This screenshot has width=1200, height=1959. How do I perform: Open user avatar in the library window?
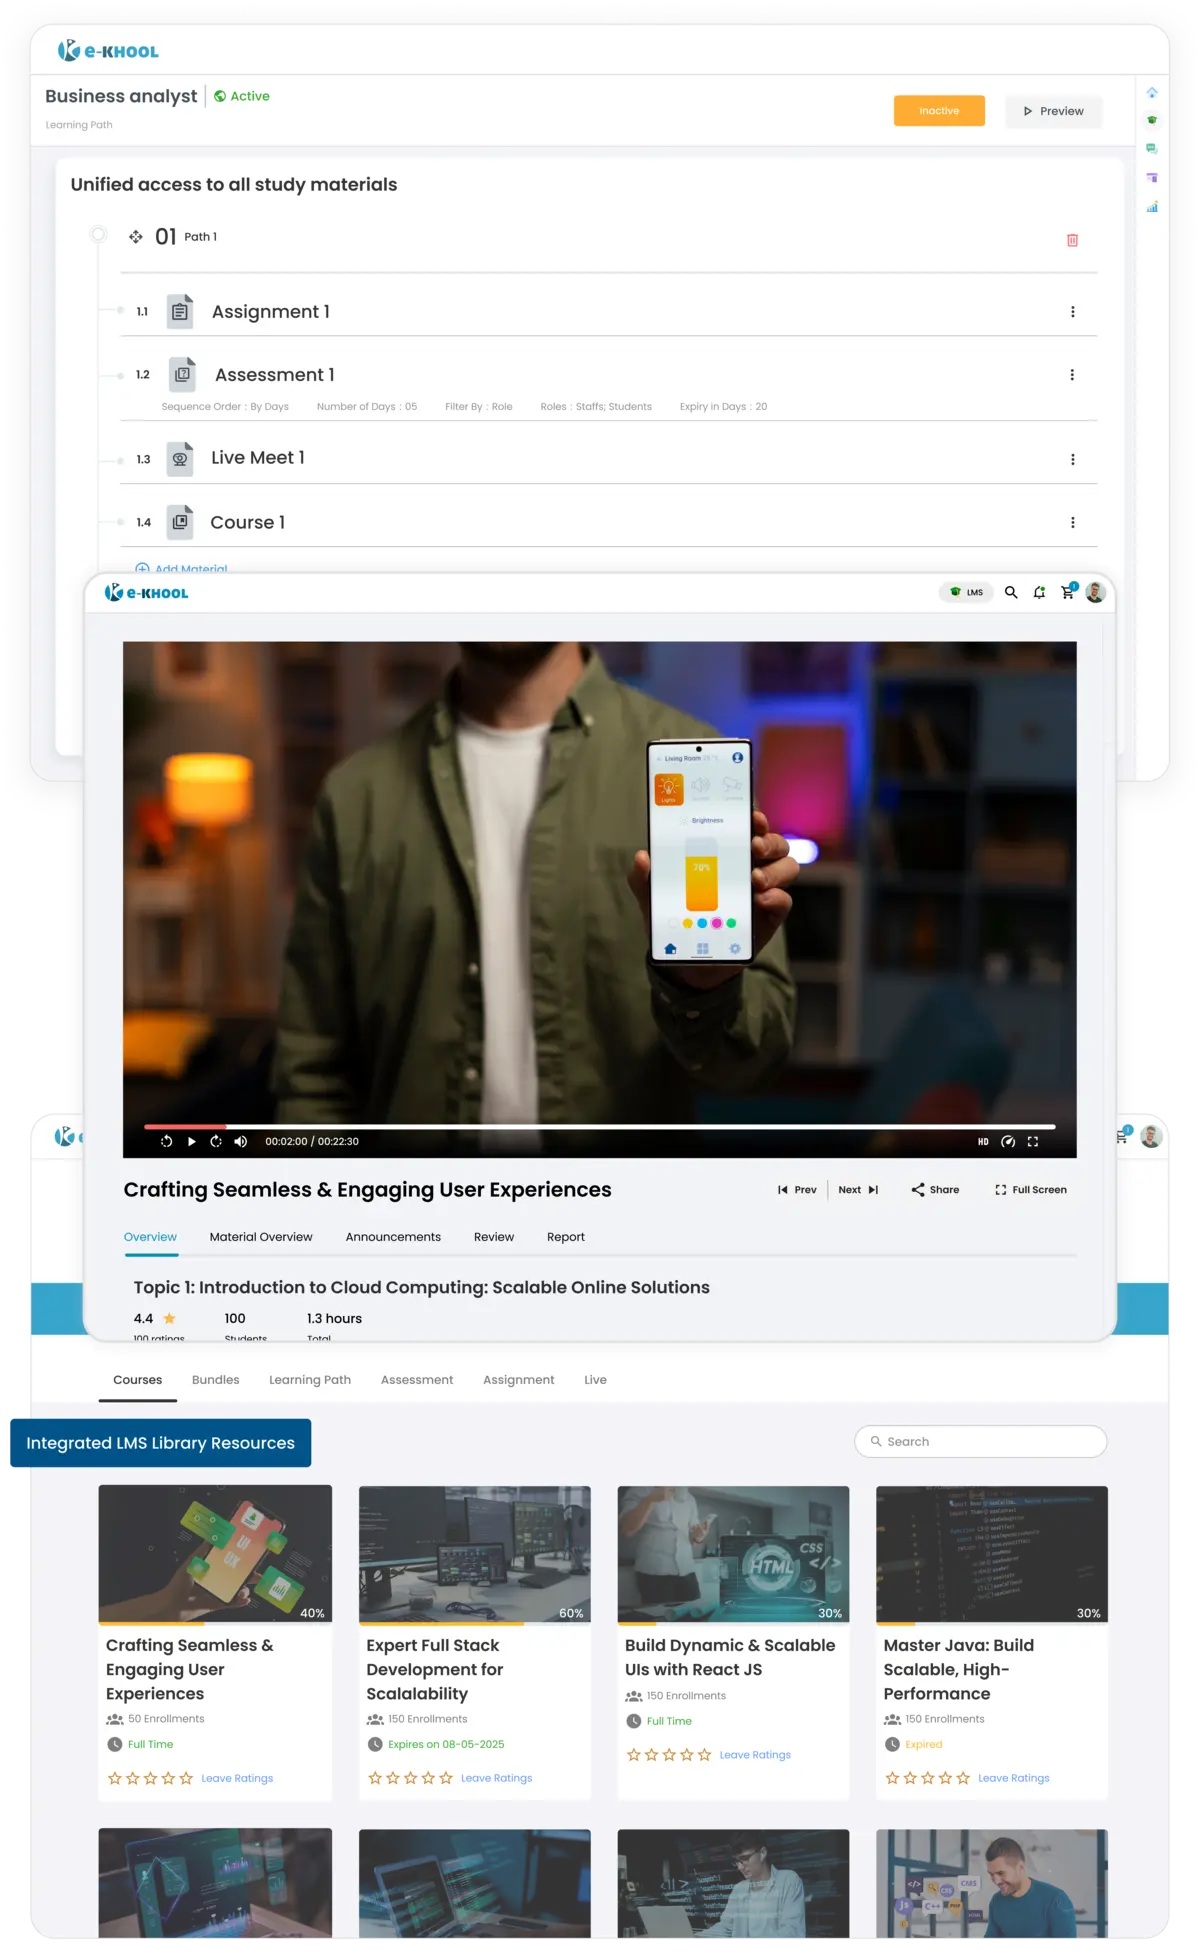(x=1151, y=1136)
